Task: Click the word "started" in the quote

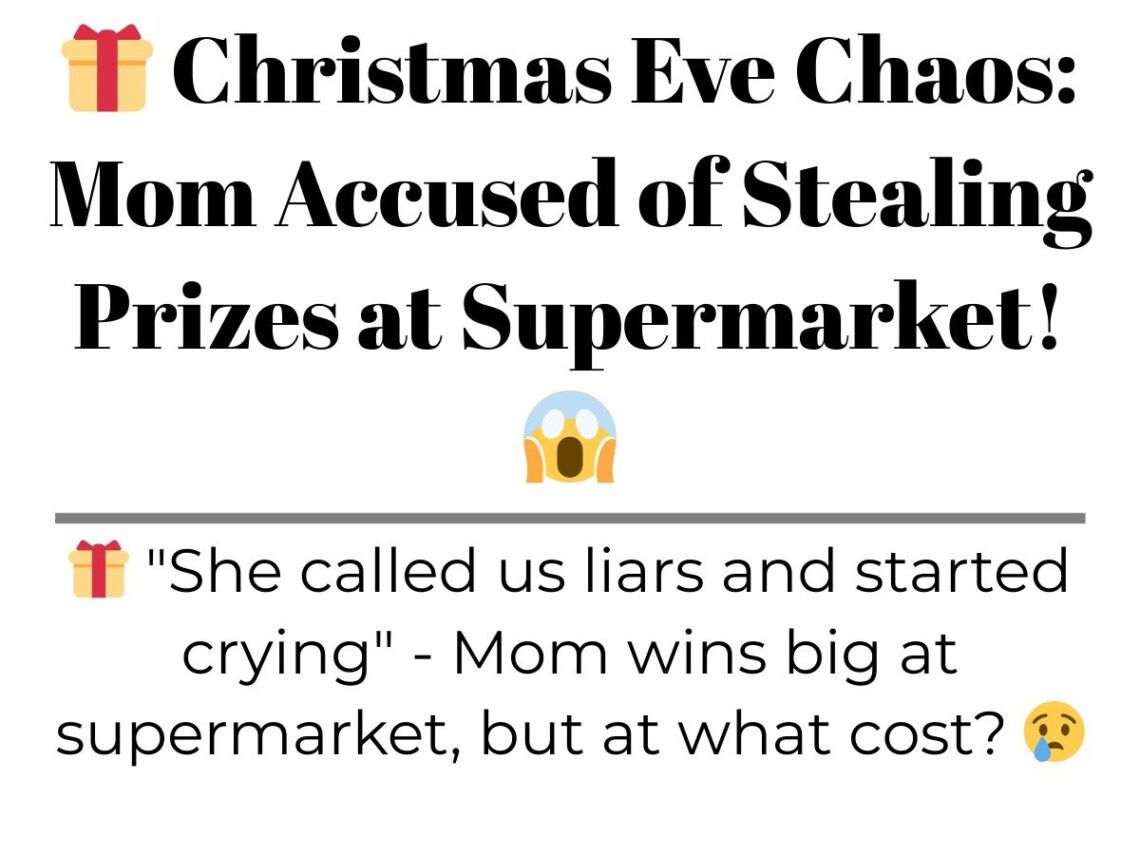Action: pyautogui.click(x=961, y=570)
